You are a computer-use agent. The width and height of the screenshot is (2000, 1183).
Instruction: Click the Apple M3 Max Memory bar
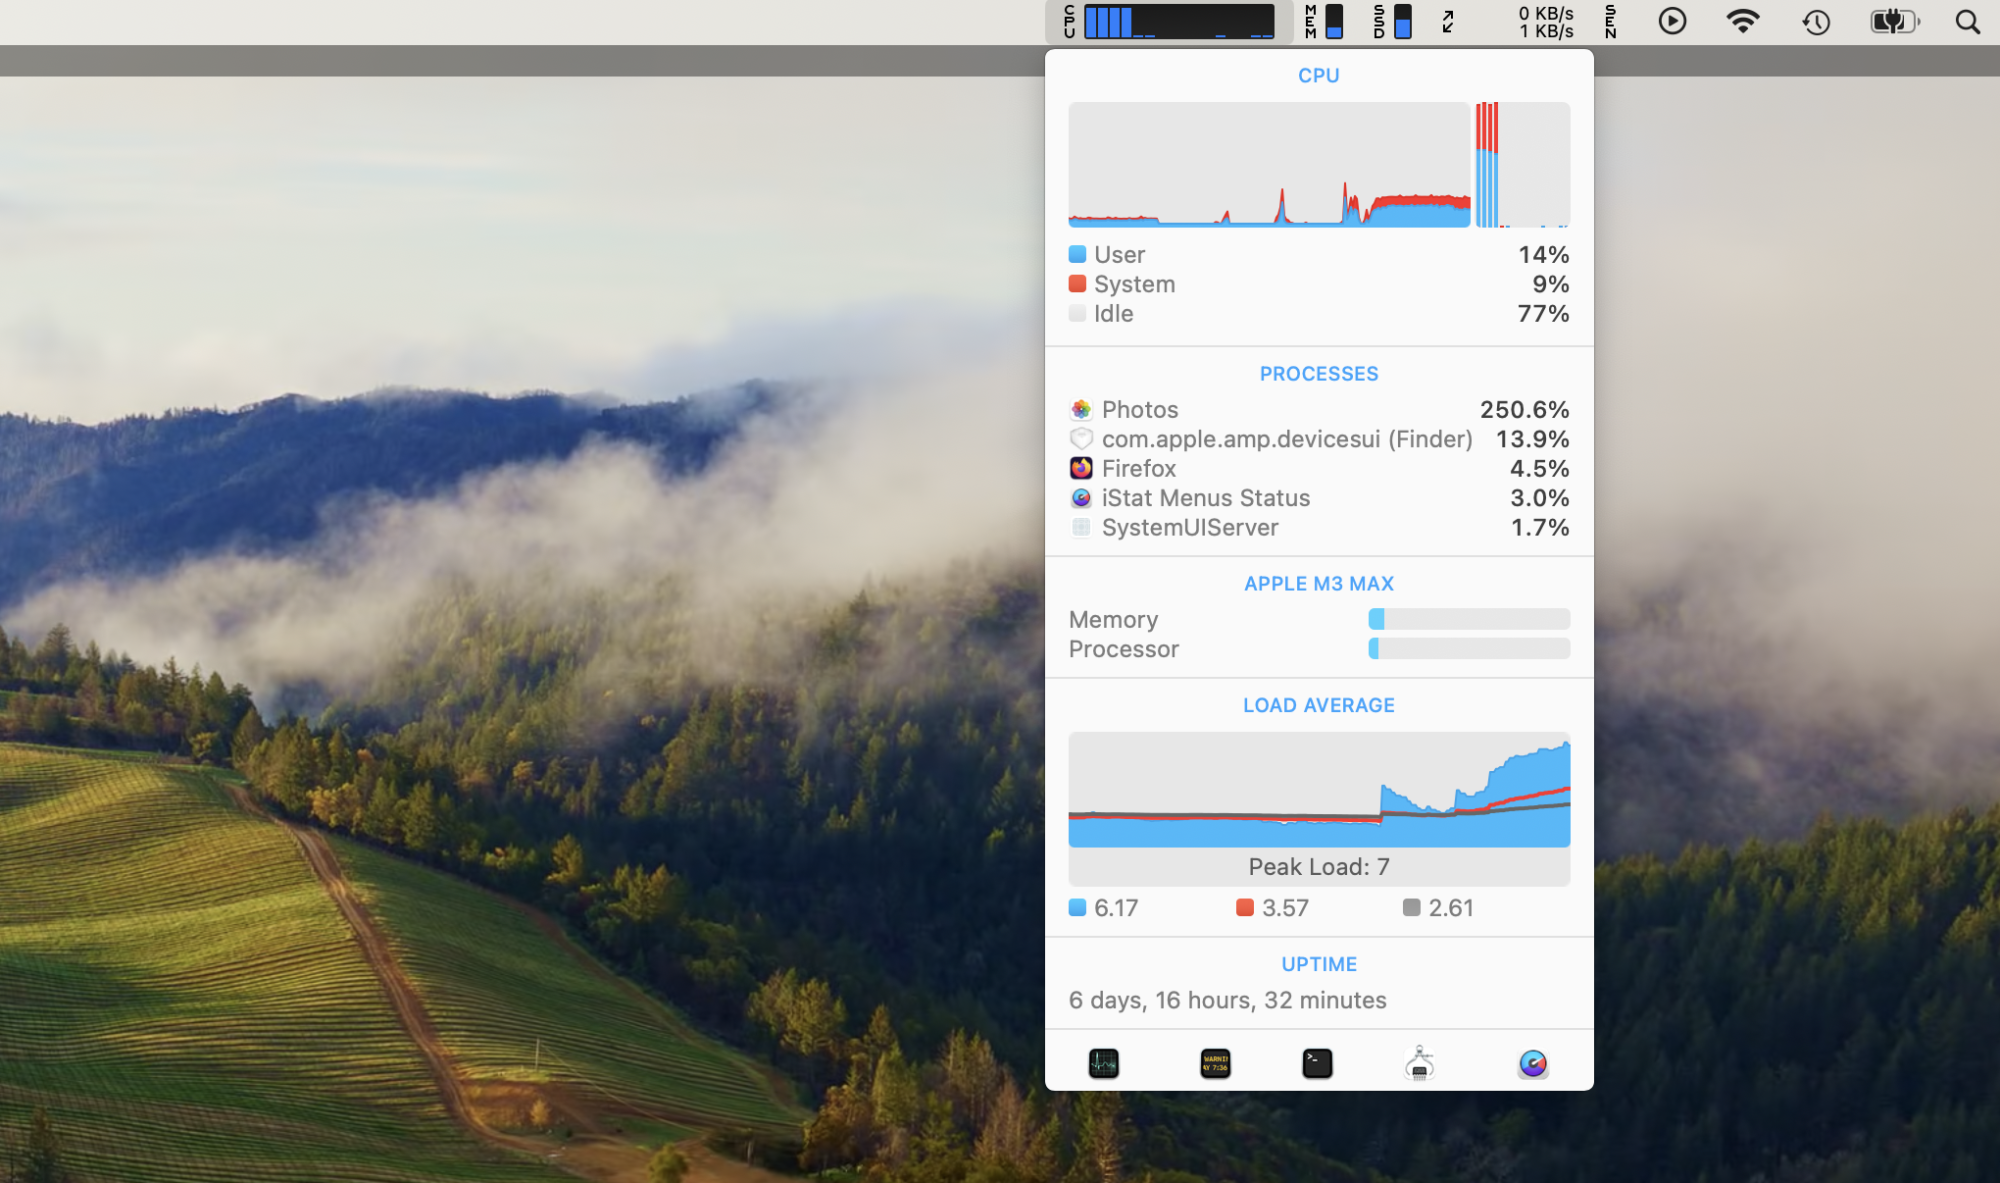click(x=1468, y=620)
